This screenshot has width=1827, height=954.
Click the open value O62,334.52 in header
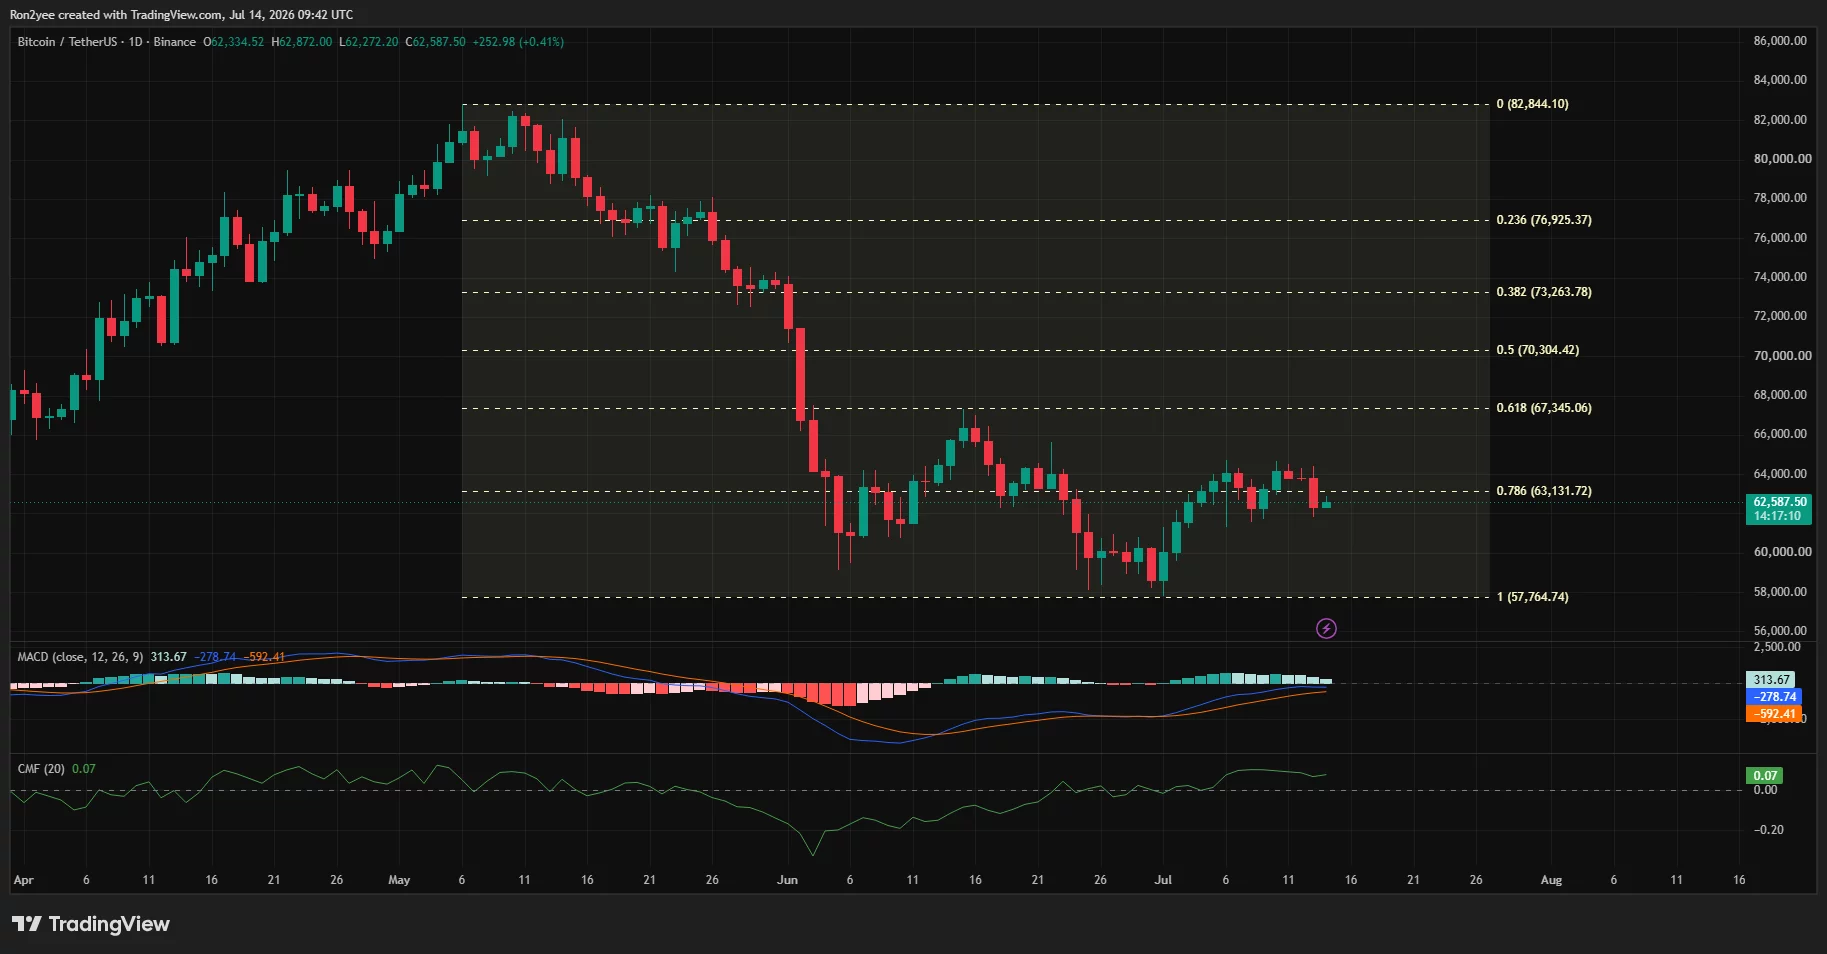(x=234, y=42)
